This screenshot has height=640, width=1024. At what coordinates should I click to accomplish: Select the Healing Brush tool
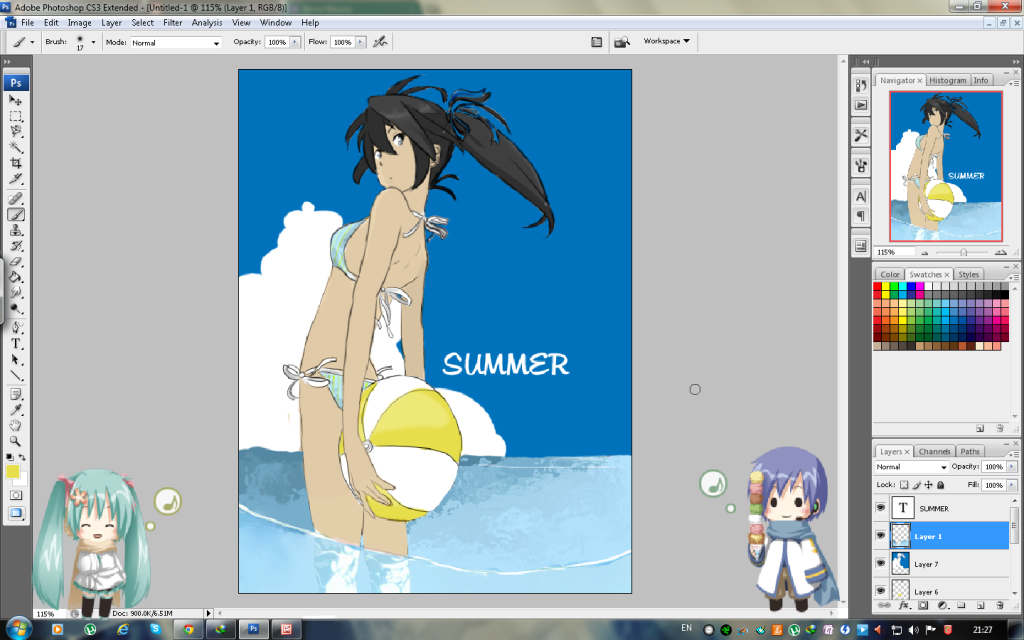(x=16, y=199)
